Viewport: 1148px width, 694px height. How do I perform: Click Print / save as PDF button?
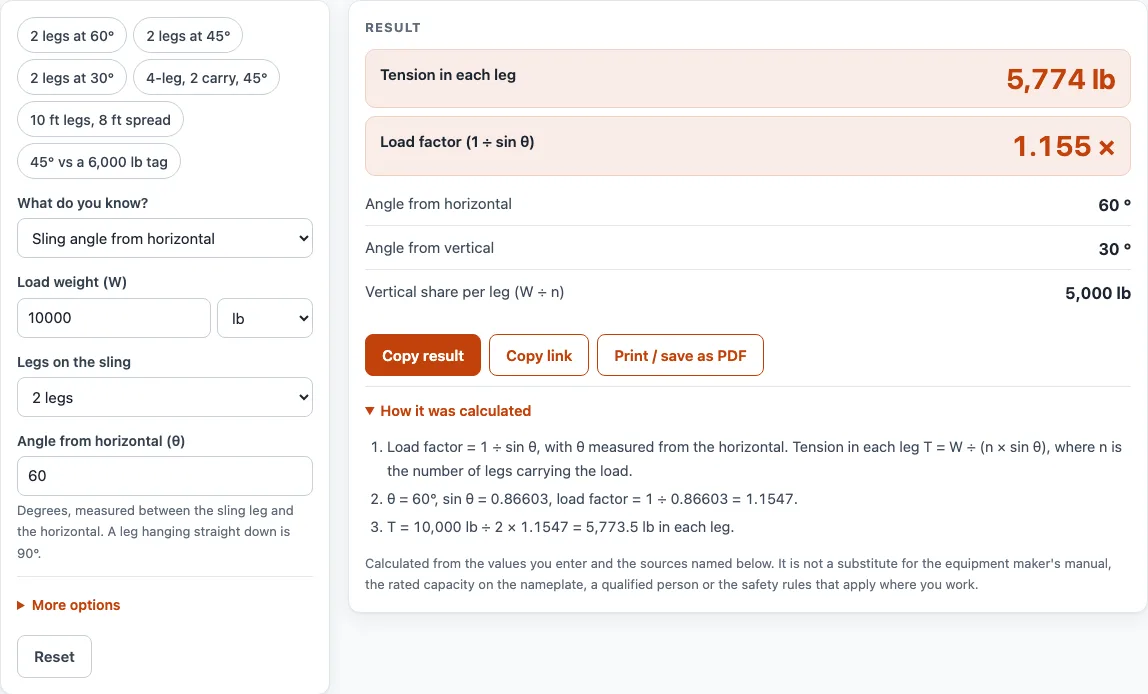tap(680, 356)
